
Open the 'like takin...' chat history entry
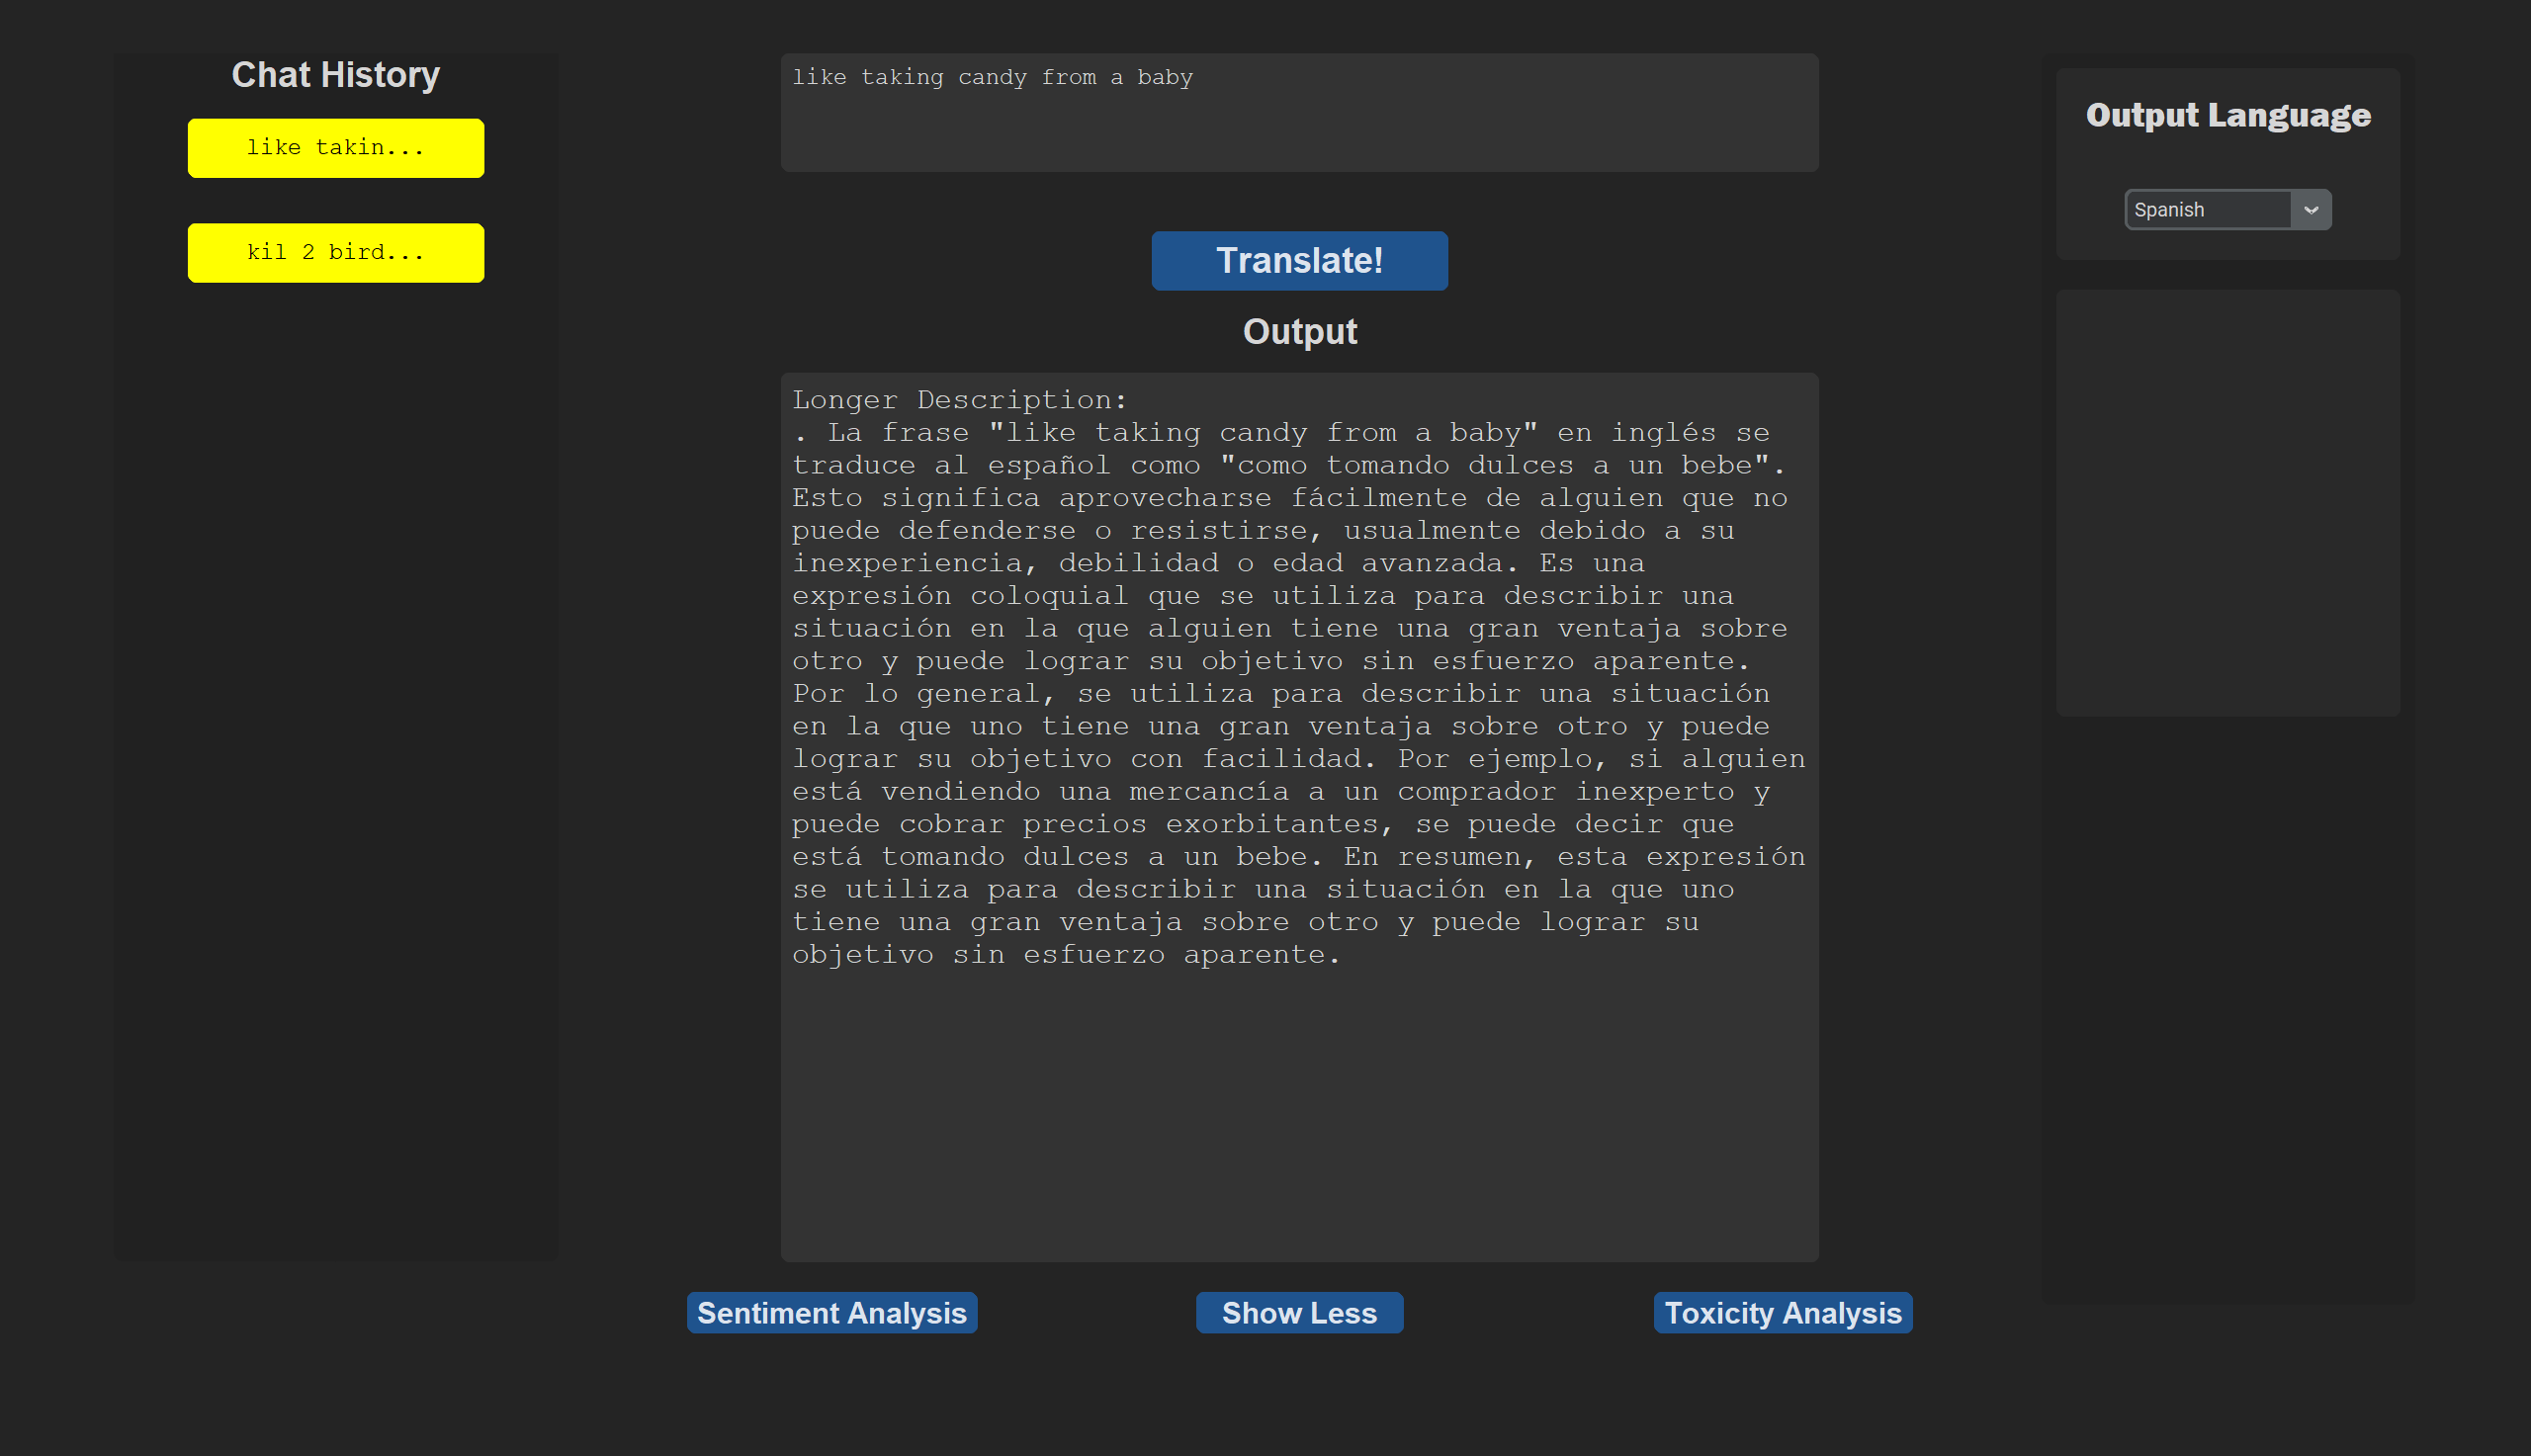pos(335,148)
